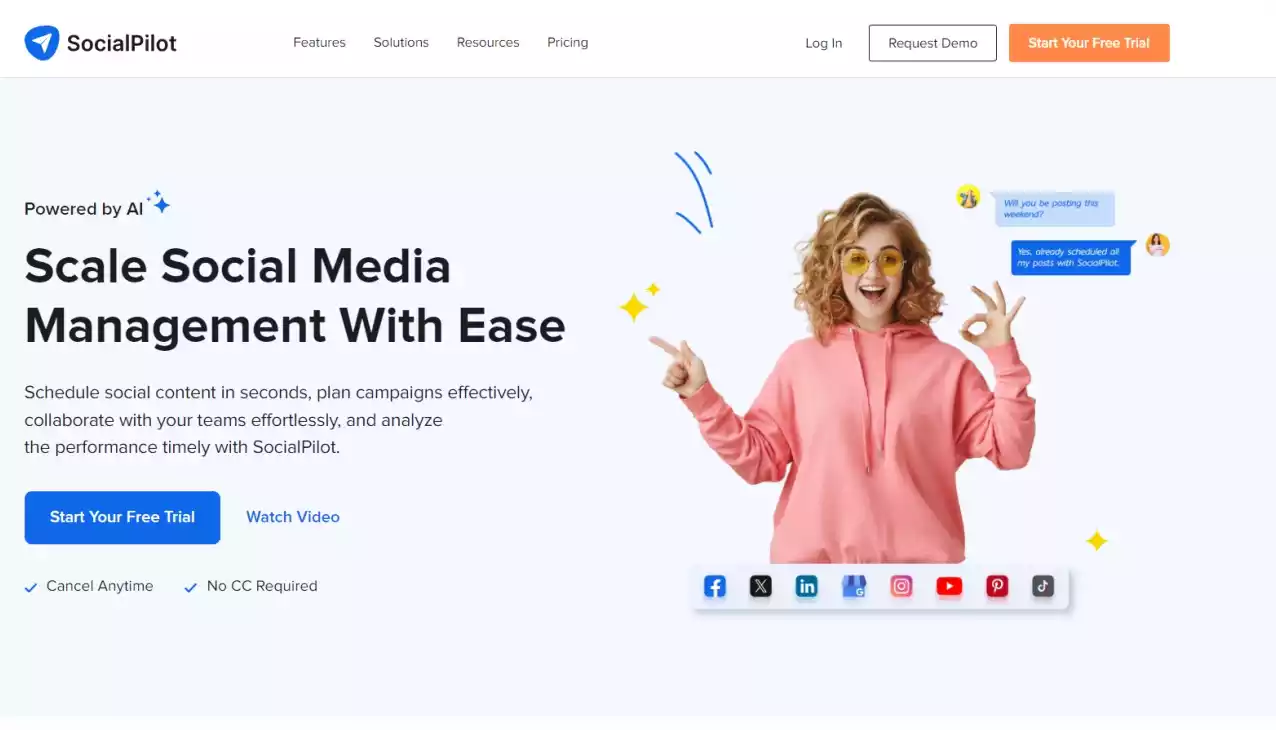Click the SocialPilot paper plane logo
This screenshot has width=1276, height=730.
click(42, 43)
